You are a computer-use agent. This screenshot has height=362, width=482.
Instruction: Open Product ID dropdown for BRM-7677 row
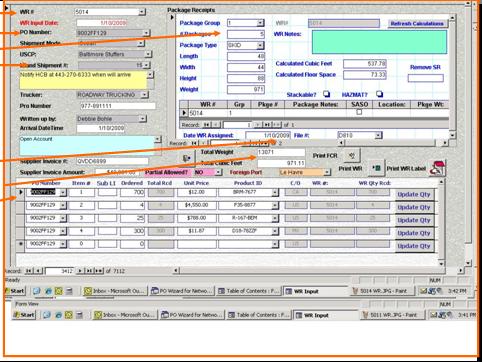coord(275,193)
